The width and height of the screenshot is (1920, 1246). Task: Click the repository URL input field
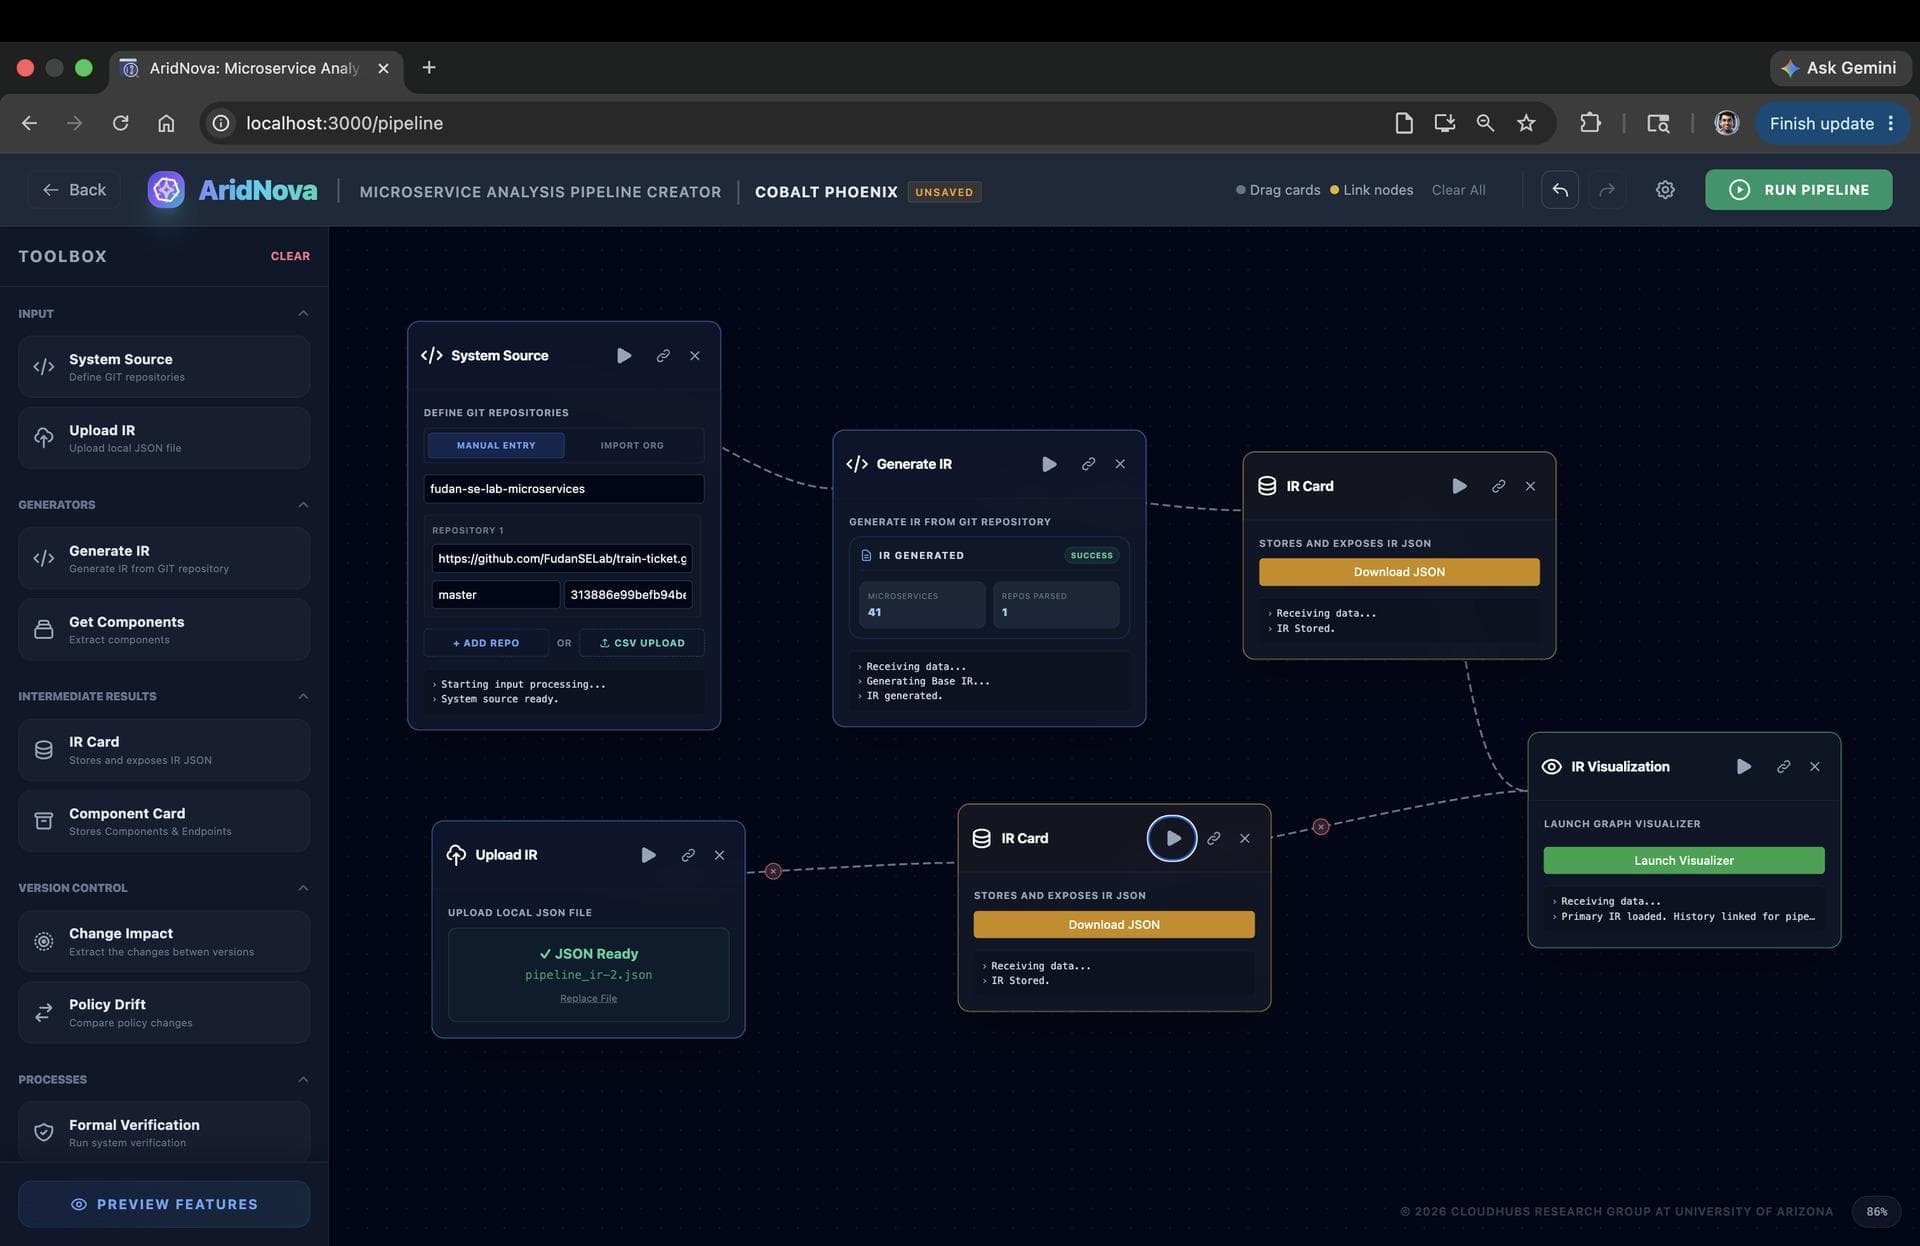point(562,558)
